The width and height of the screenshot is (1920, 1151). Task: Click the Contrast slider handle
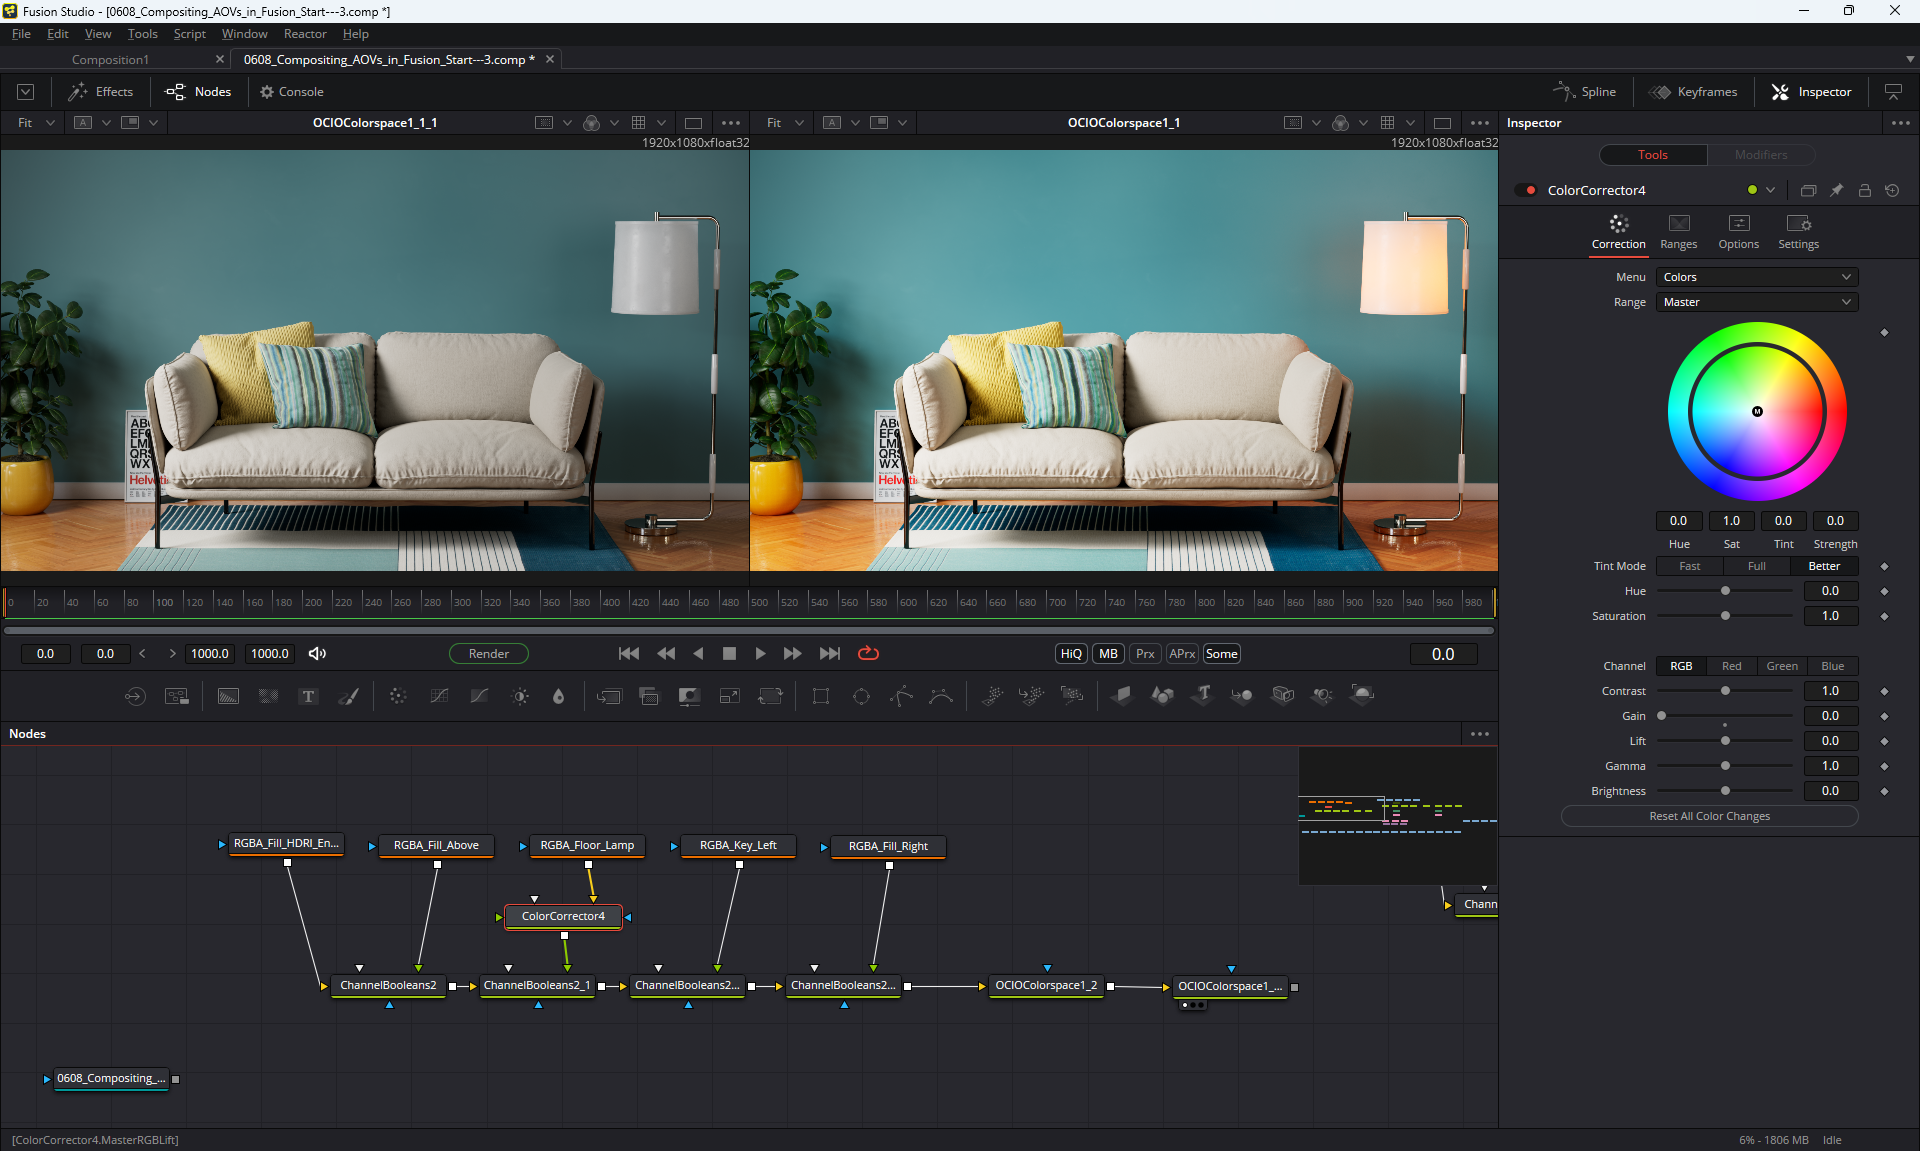pos(1725,691)
